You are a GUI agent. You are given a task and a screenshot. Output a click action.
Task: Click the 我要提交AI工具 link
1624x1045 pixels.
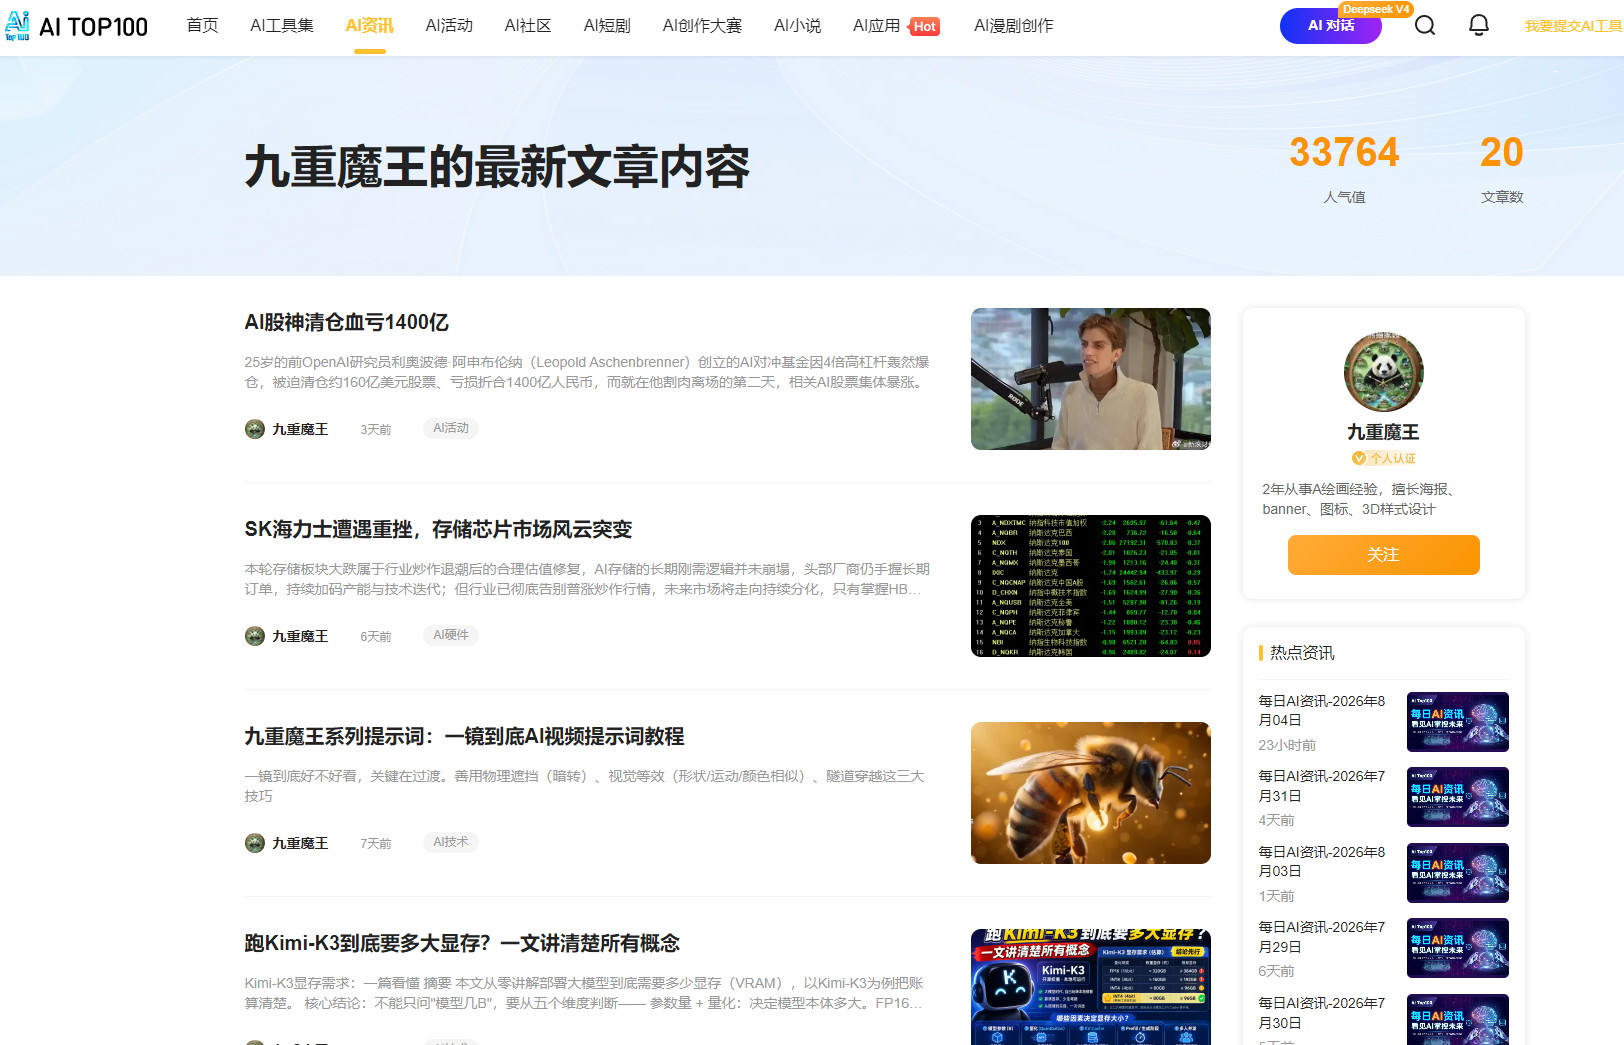[1573, 26]
